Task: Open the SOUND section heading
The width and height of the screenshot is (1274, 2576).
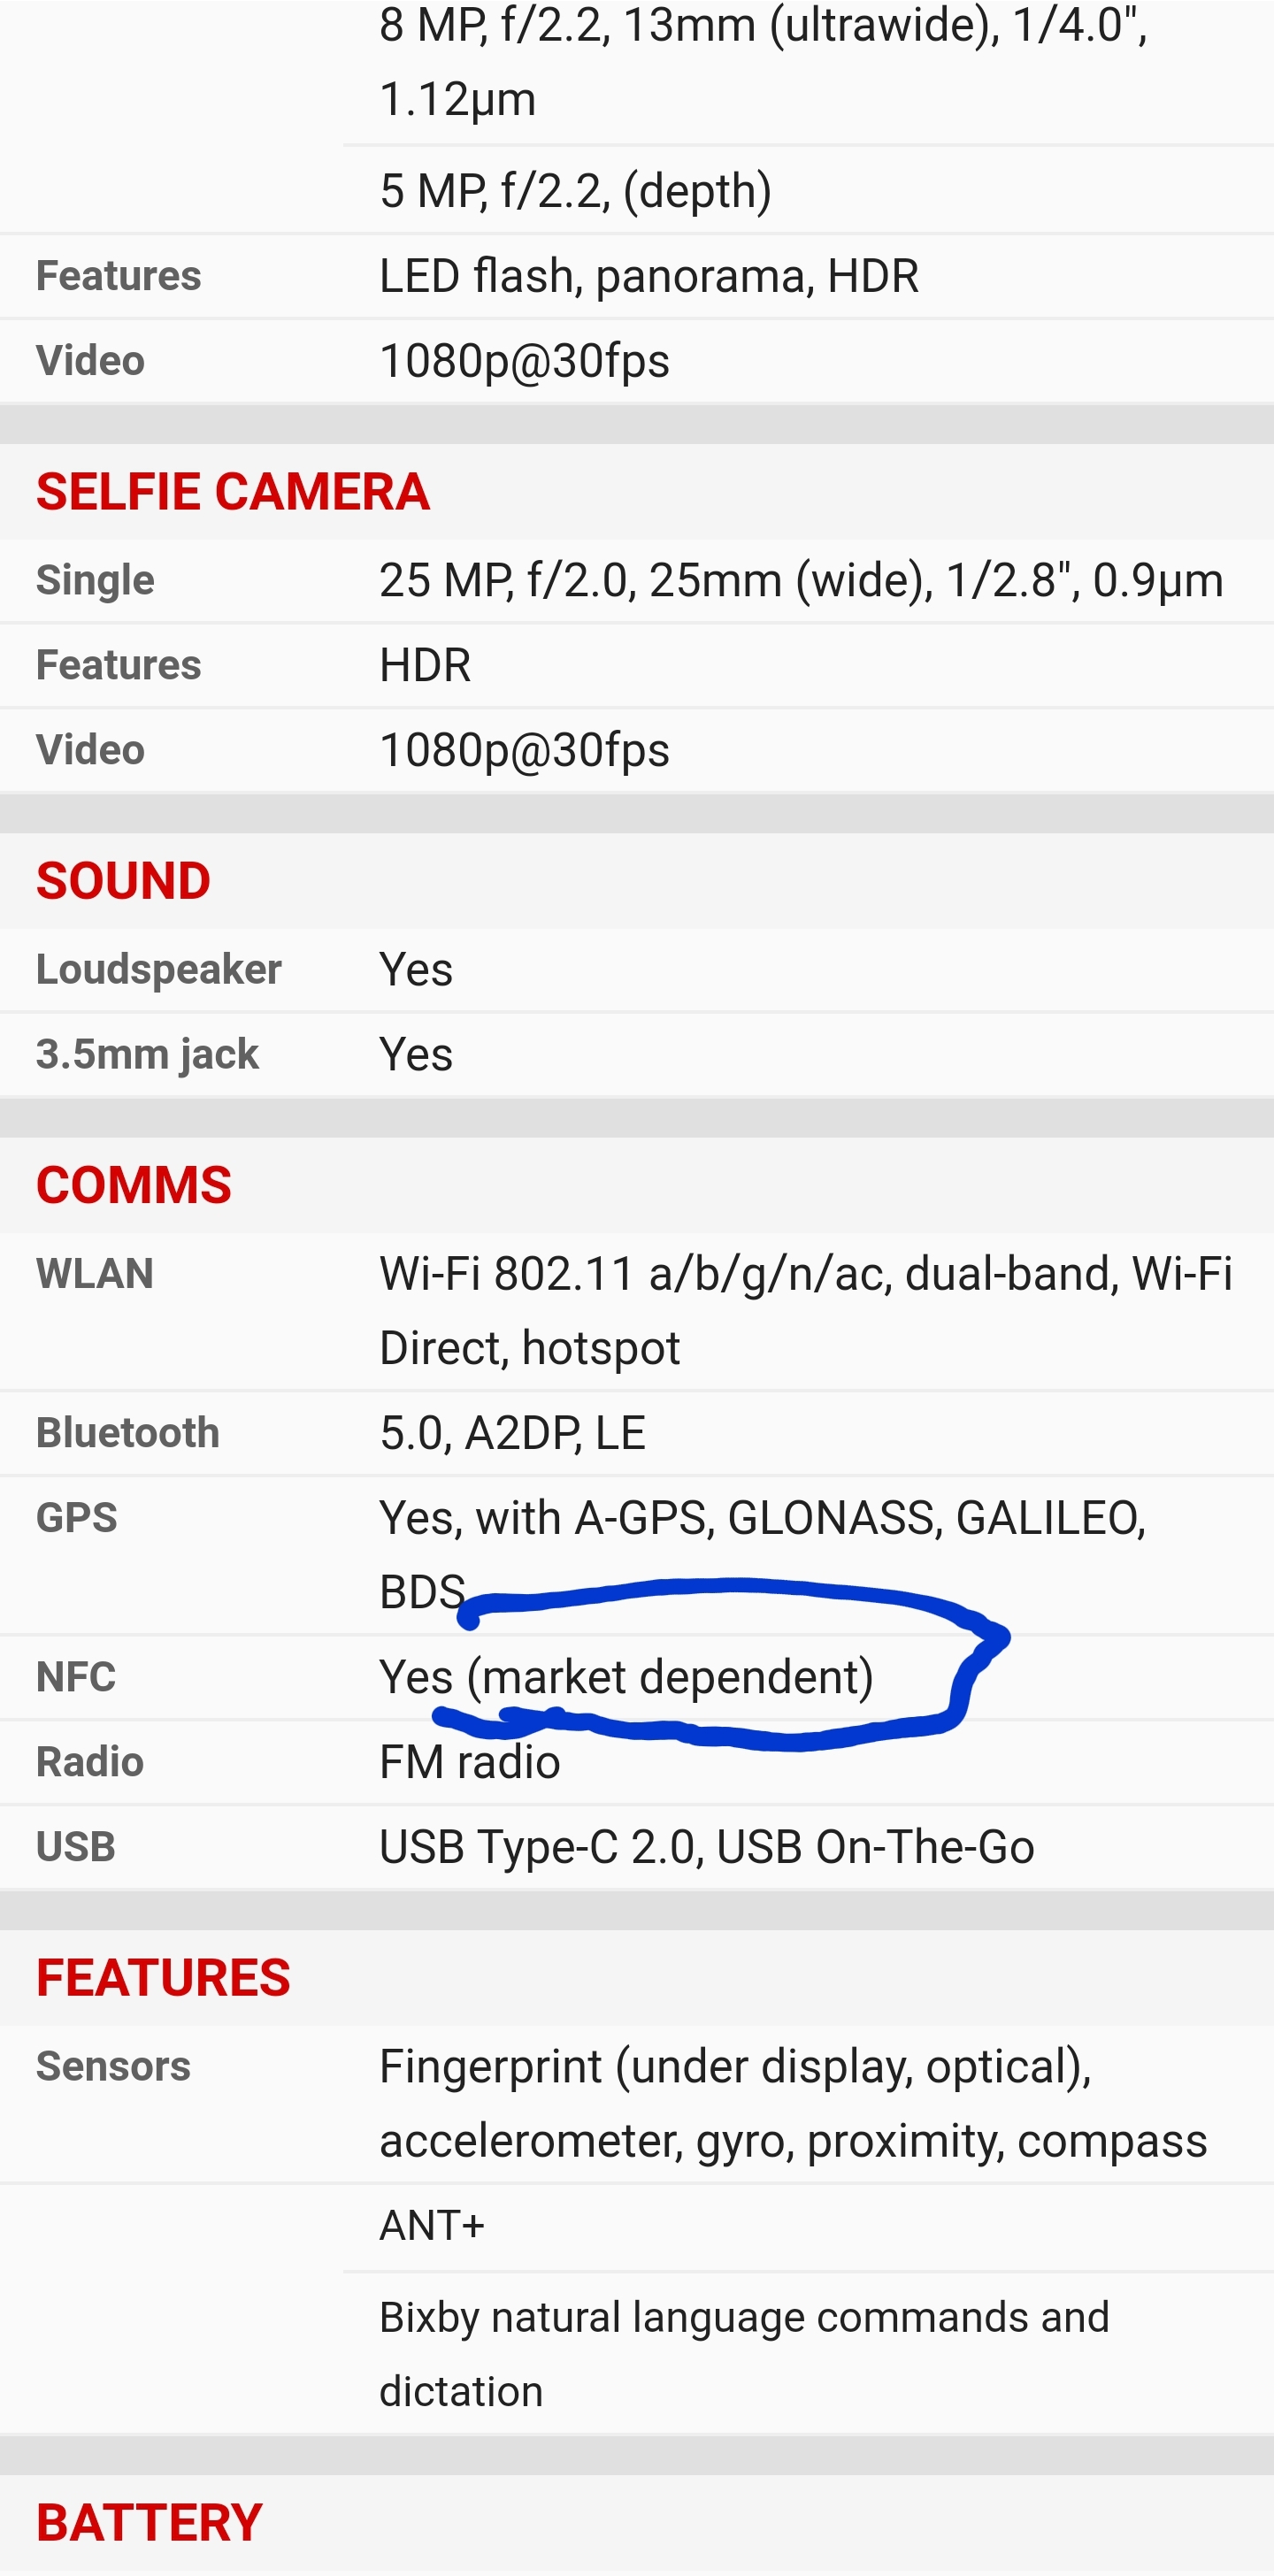Action: point(123,881)
